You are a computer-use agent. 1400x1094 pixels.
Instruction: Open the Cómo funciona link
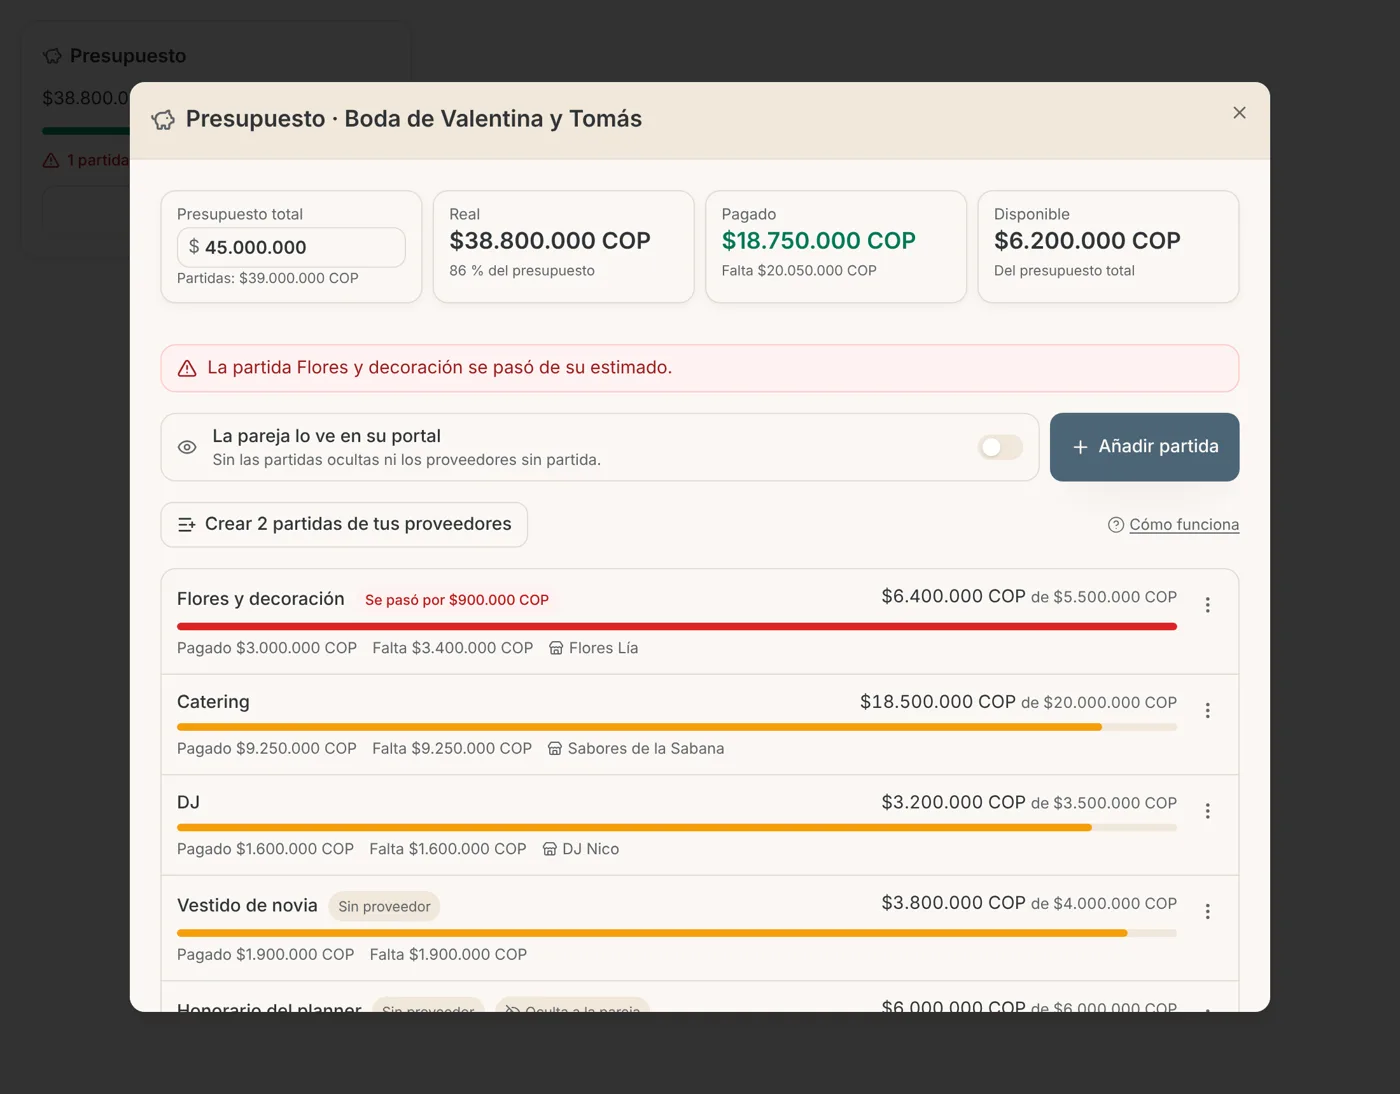click(x=1184, y=525)
